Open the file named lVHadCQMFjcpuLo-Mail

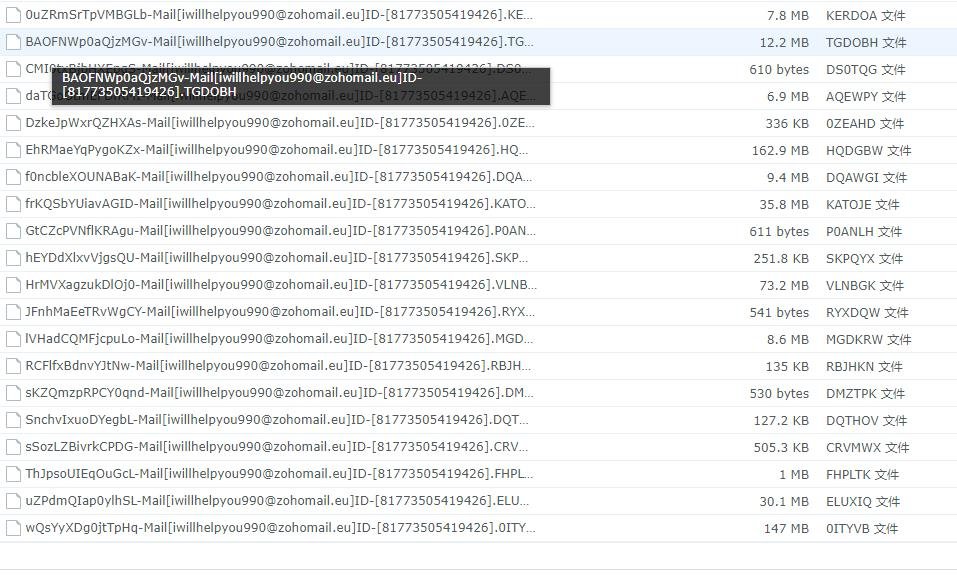point(279,338)
